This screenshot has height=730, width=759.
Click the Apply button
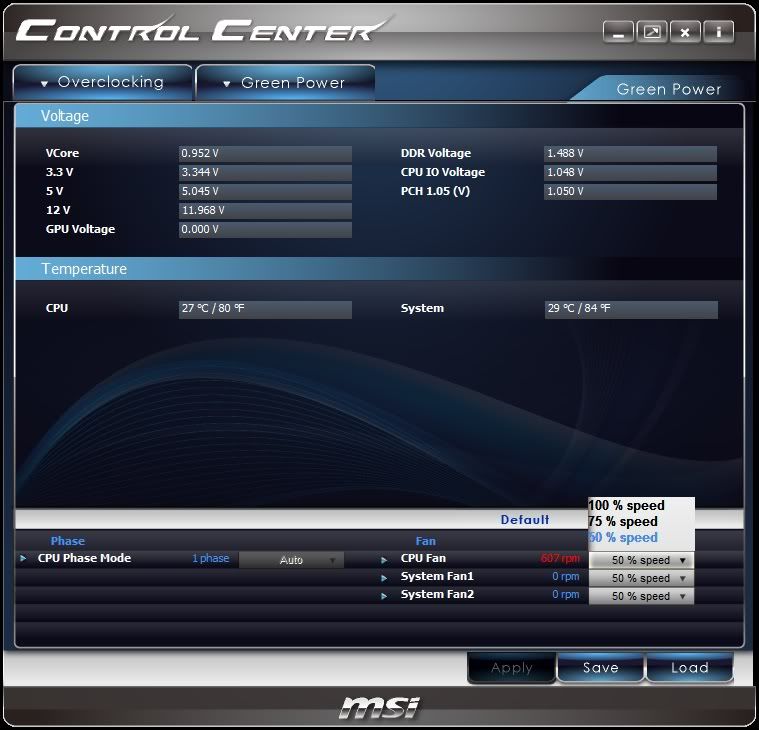click(512, 668)
